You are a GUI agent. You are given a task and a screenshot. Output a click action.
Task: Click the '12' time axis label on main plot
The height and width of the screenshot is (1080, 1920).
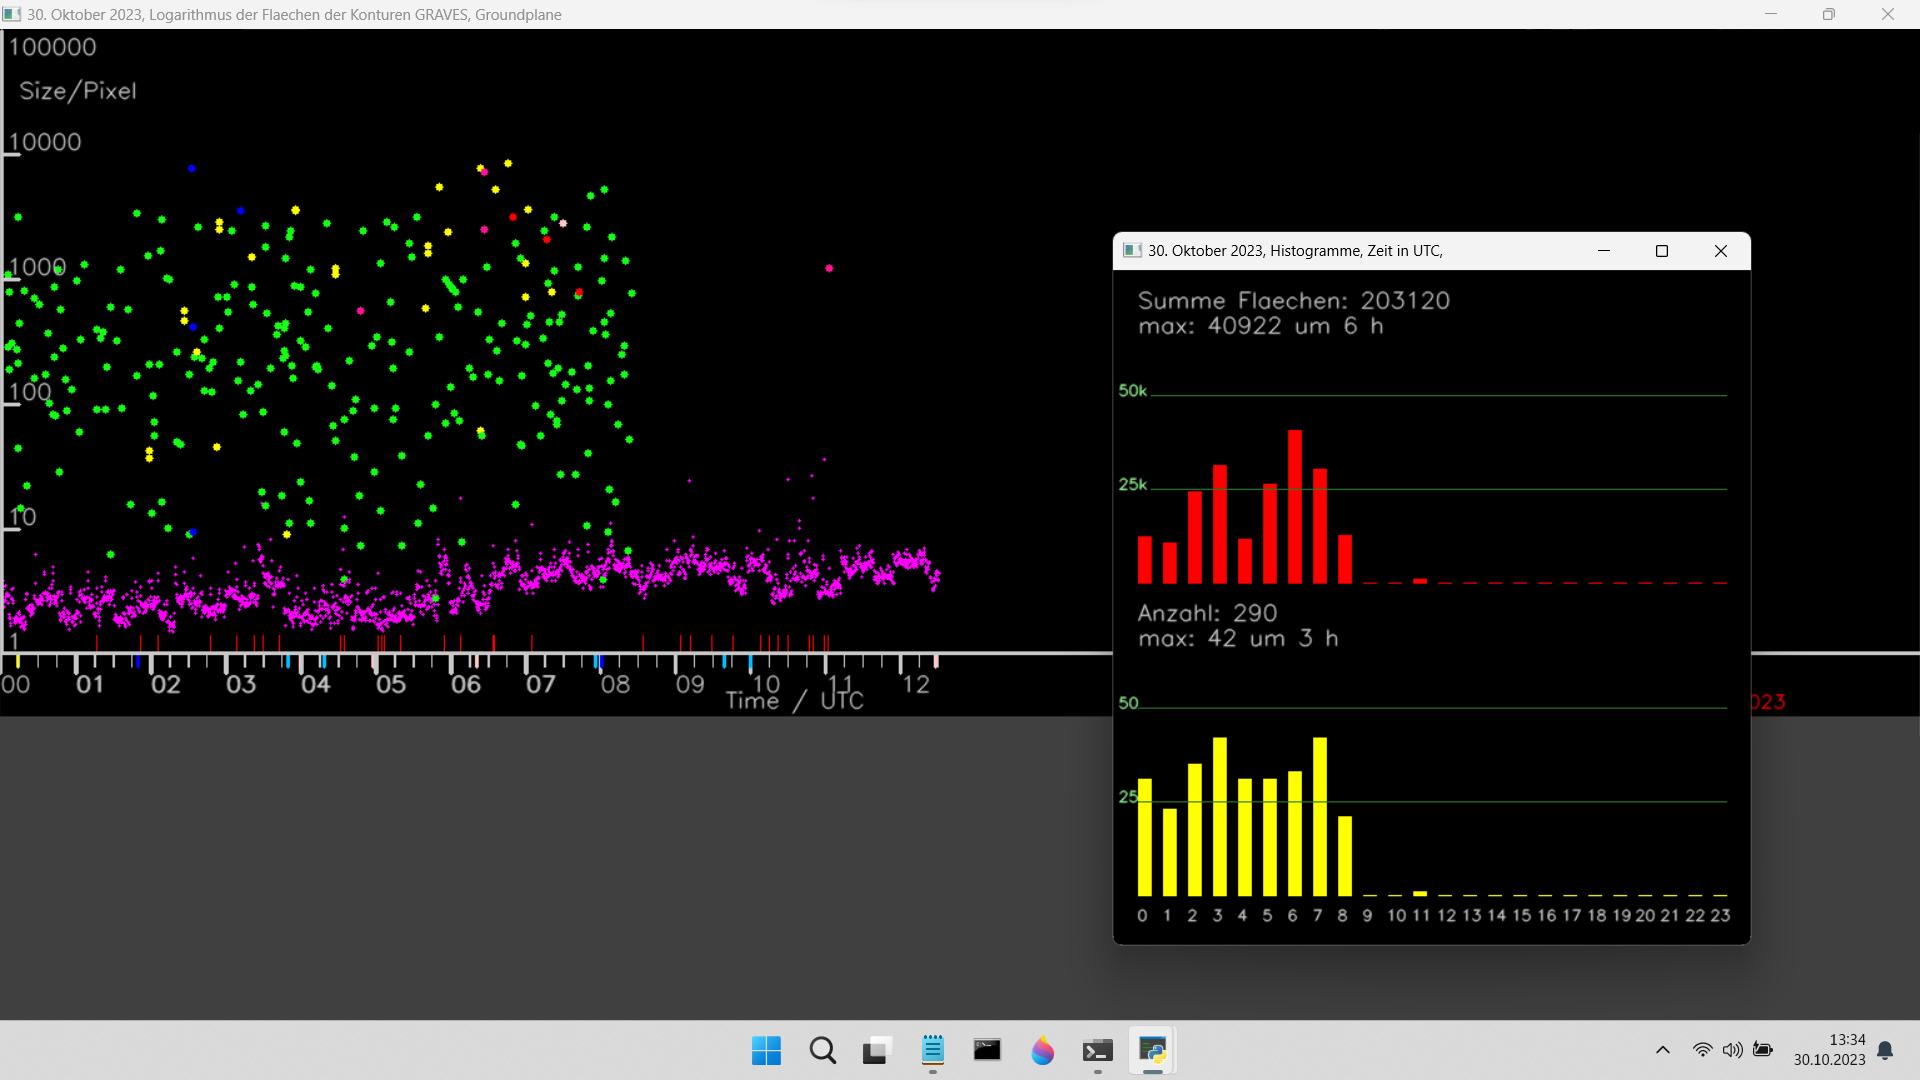[916, 685]
